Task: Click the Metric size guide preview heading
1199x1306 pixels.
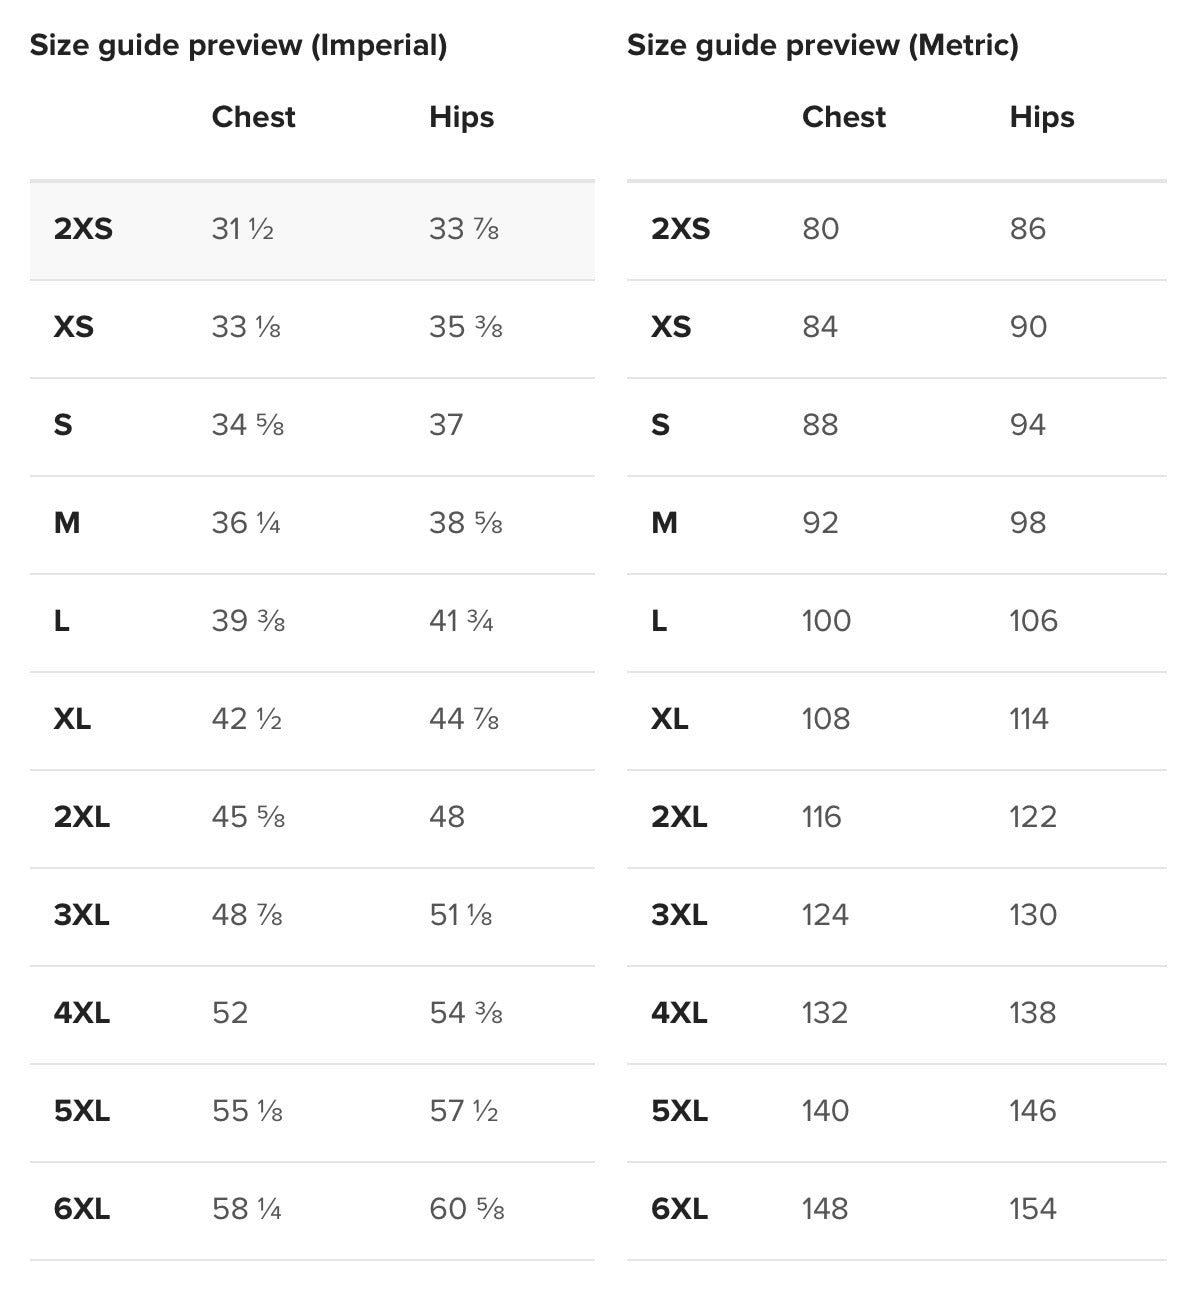Action: click(822, 45)
